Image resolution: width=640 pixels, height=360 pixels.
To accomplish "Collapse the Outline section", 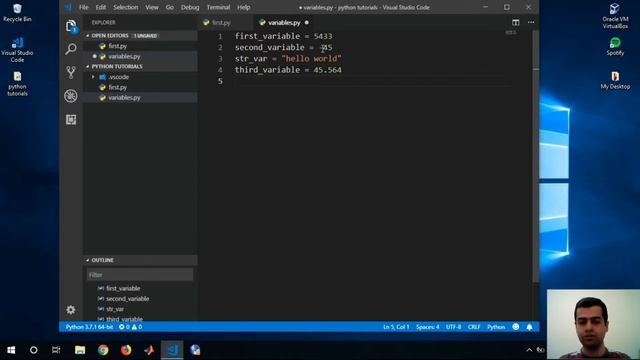I will click(x=140, y=260).
